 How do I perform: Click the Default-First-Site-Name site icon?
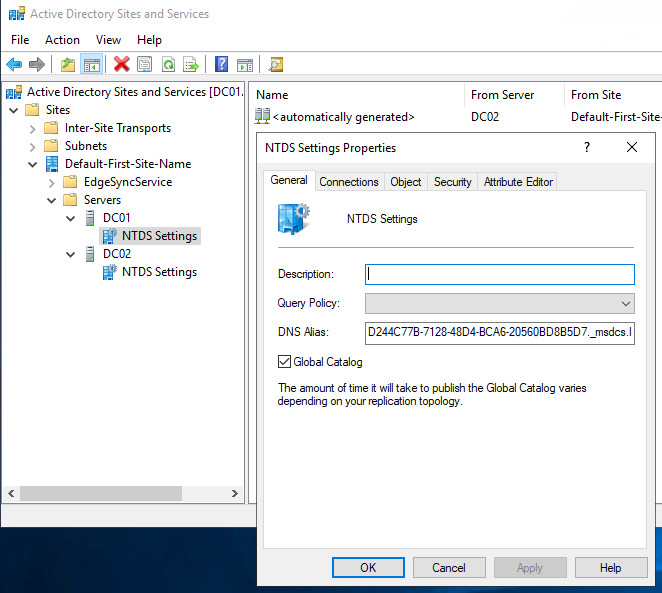(52, 164)
